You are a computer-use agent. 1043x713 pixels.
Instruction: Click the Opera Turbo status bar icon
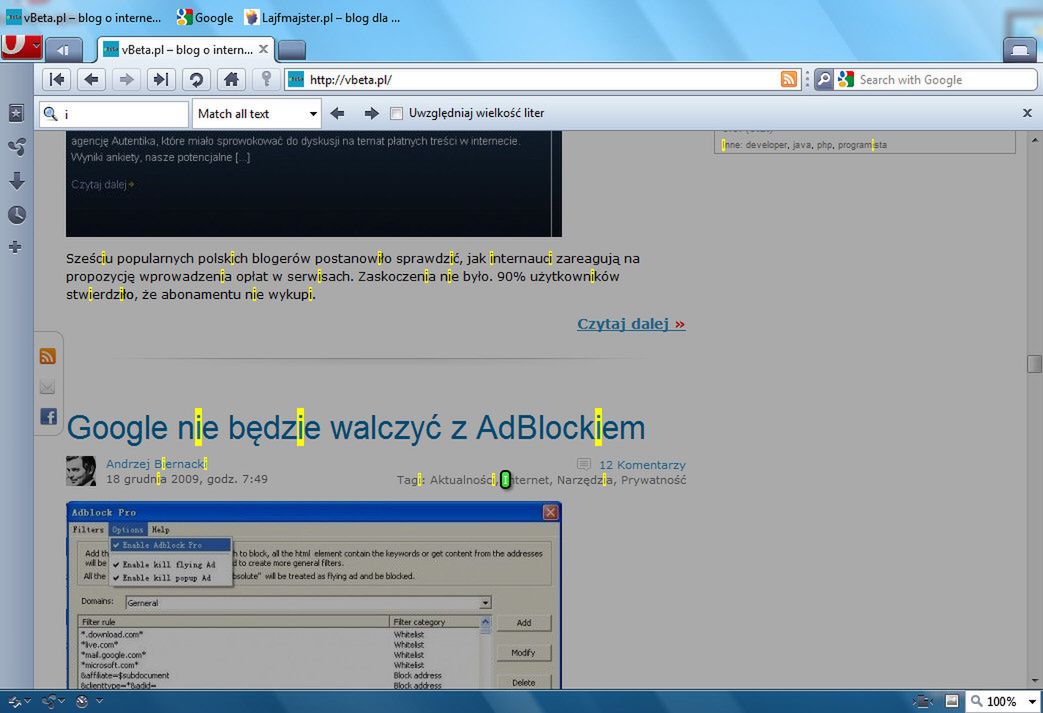[x=82, y=701]
